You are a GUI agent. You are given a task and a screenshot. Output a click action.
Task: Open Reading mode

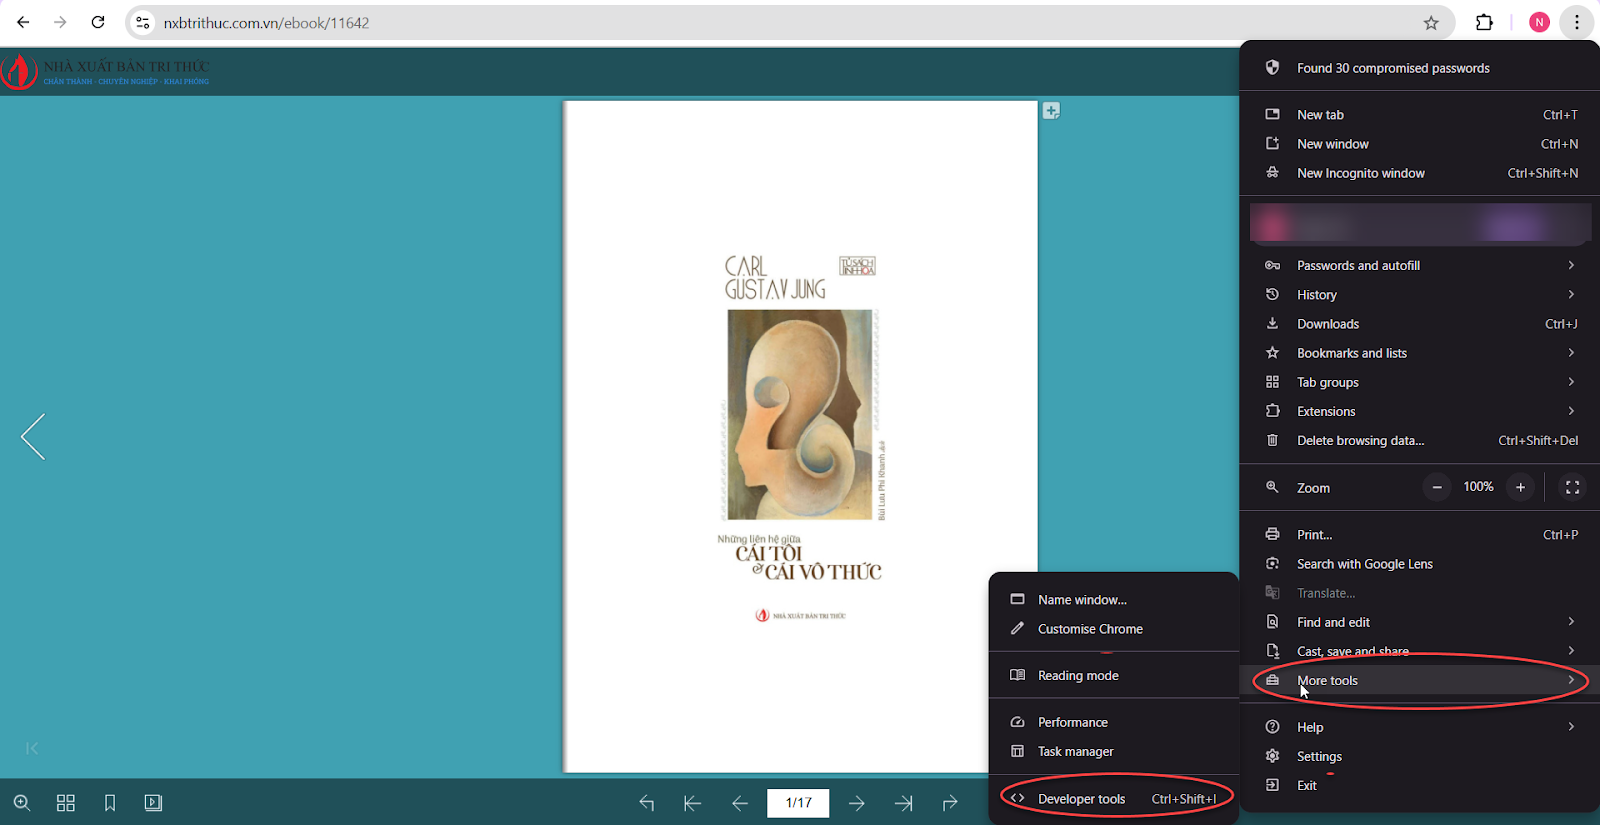point(1114,676)
